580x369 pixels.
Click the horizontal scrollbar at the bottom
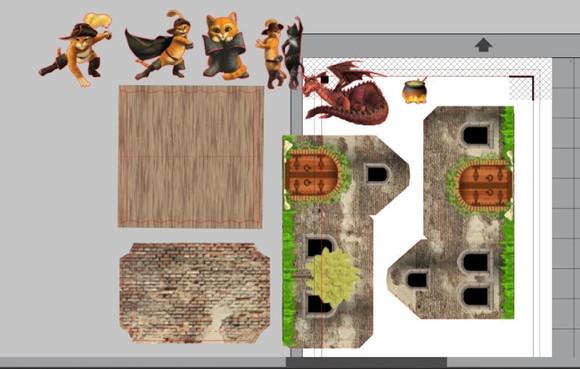[366, 362]
